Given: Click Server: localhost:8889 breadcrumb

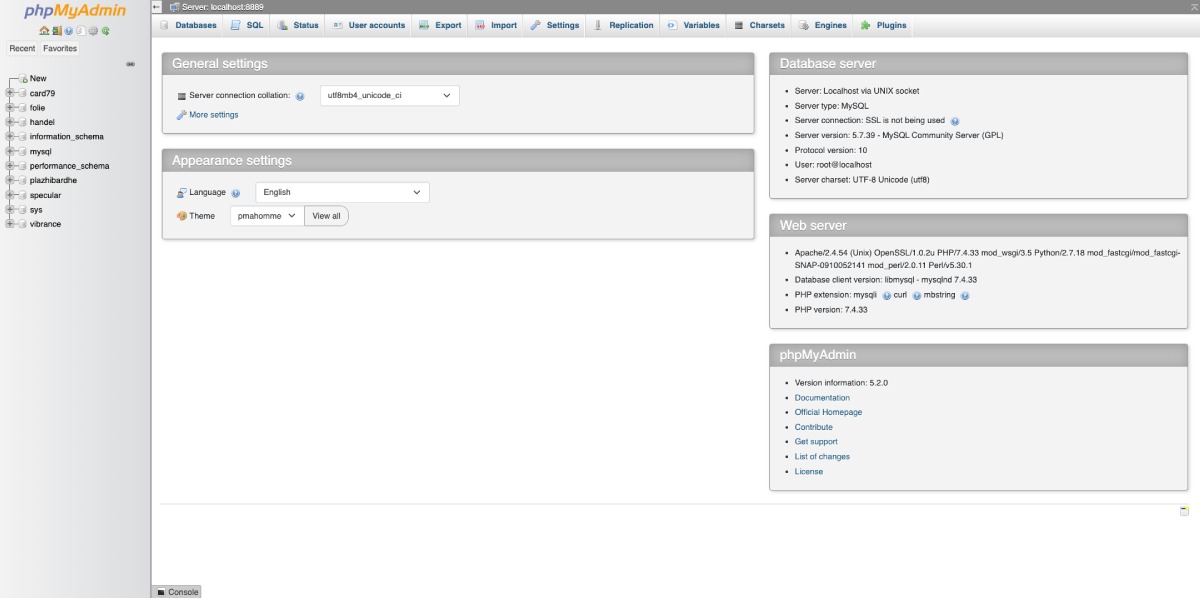Looking at the screenshot, I should click(x=223, y=7).
